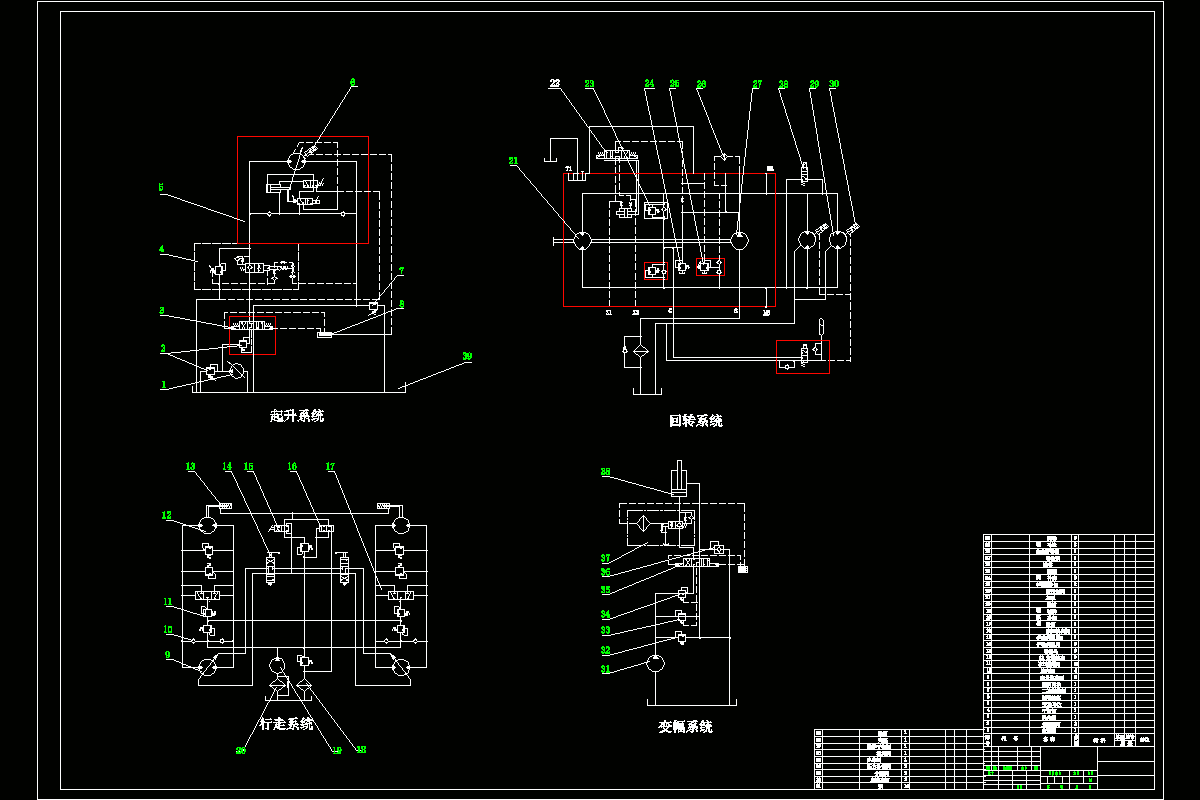Click callout number 23 label
Screen dimensions: 1200x800
coord(589,84)
